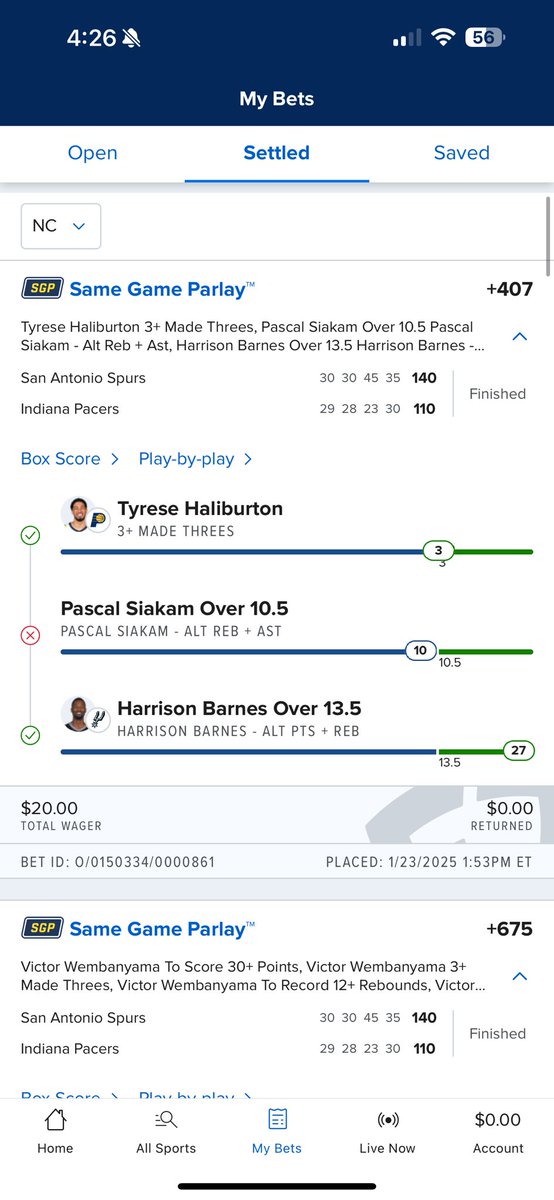Tap the SGP badge on the +407 parlay

pos(42,289)
